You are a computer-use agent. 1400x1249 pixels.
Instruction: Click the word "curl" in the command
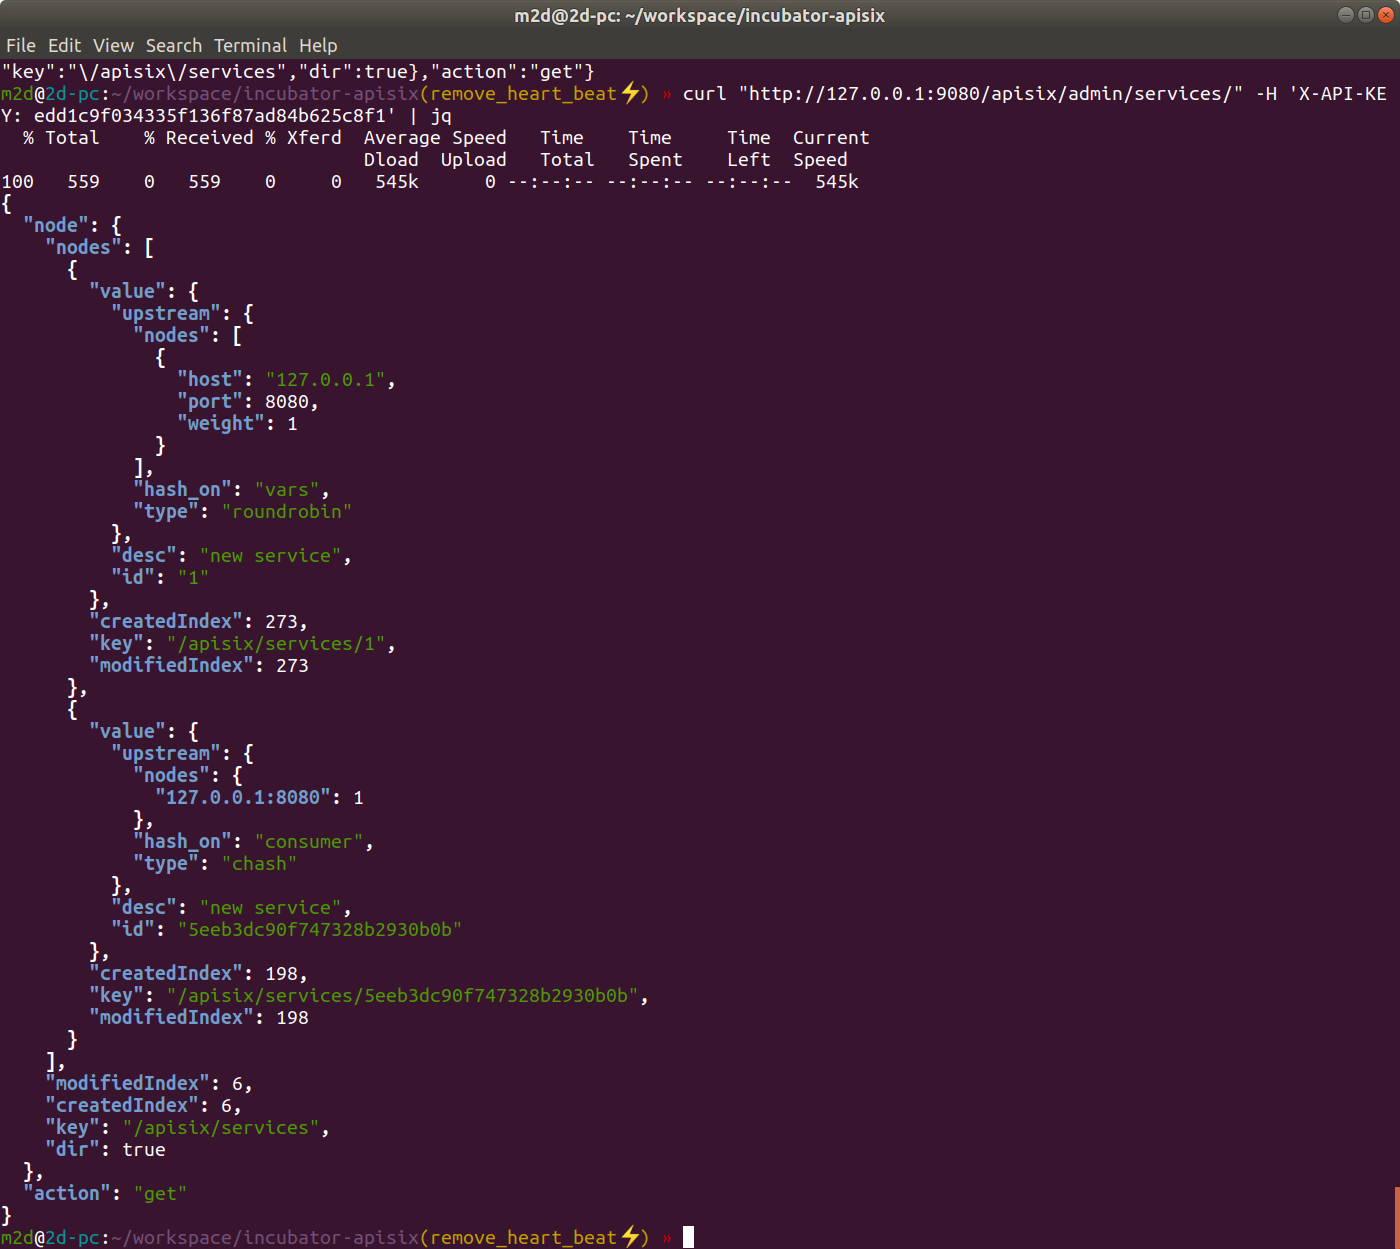pyautogui.click(x=704, y=93)
